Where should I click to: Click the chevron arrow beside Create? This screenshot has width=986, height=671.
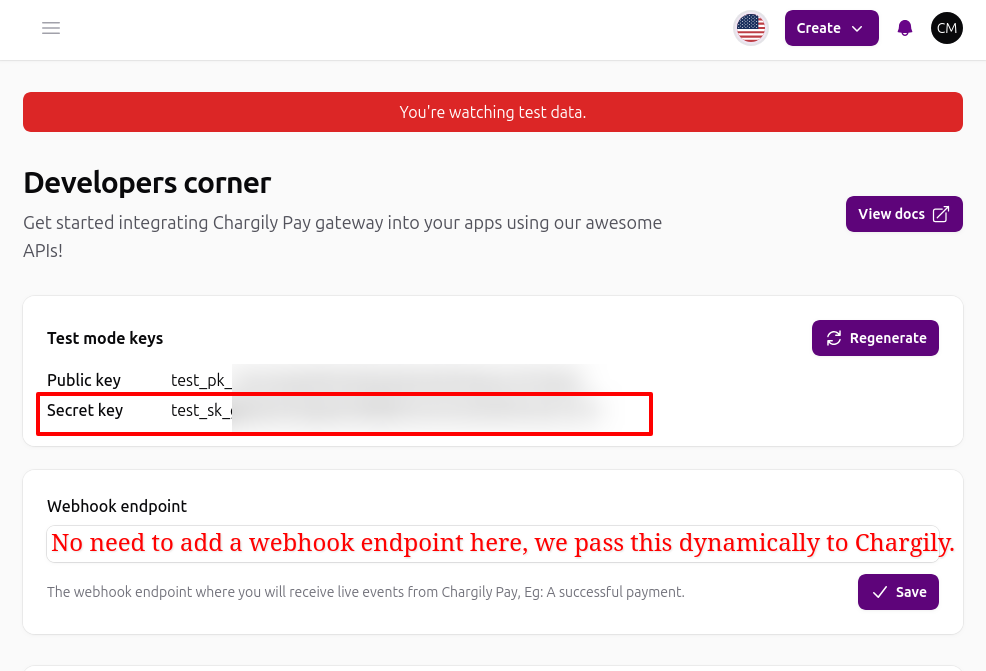click(857, 29)
